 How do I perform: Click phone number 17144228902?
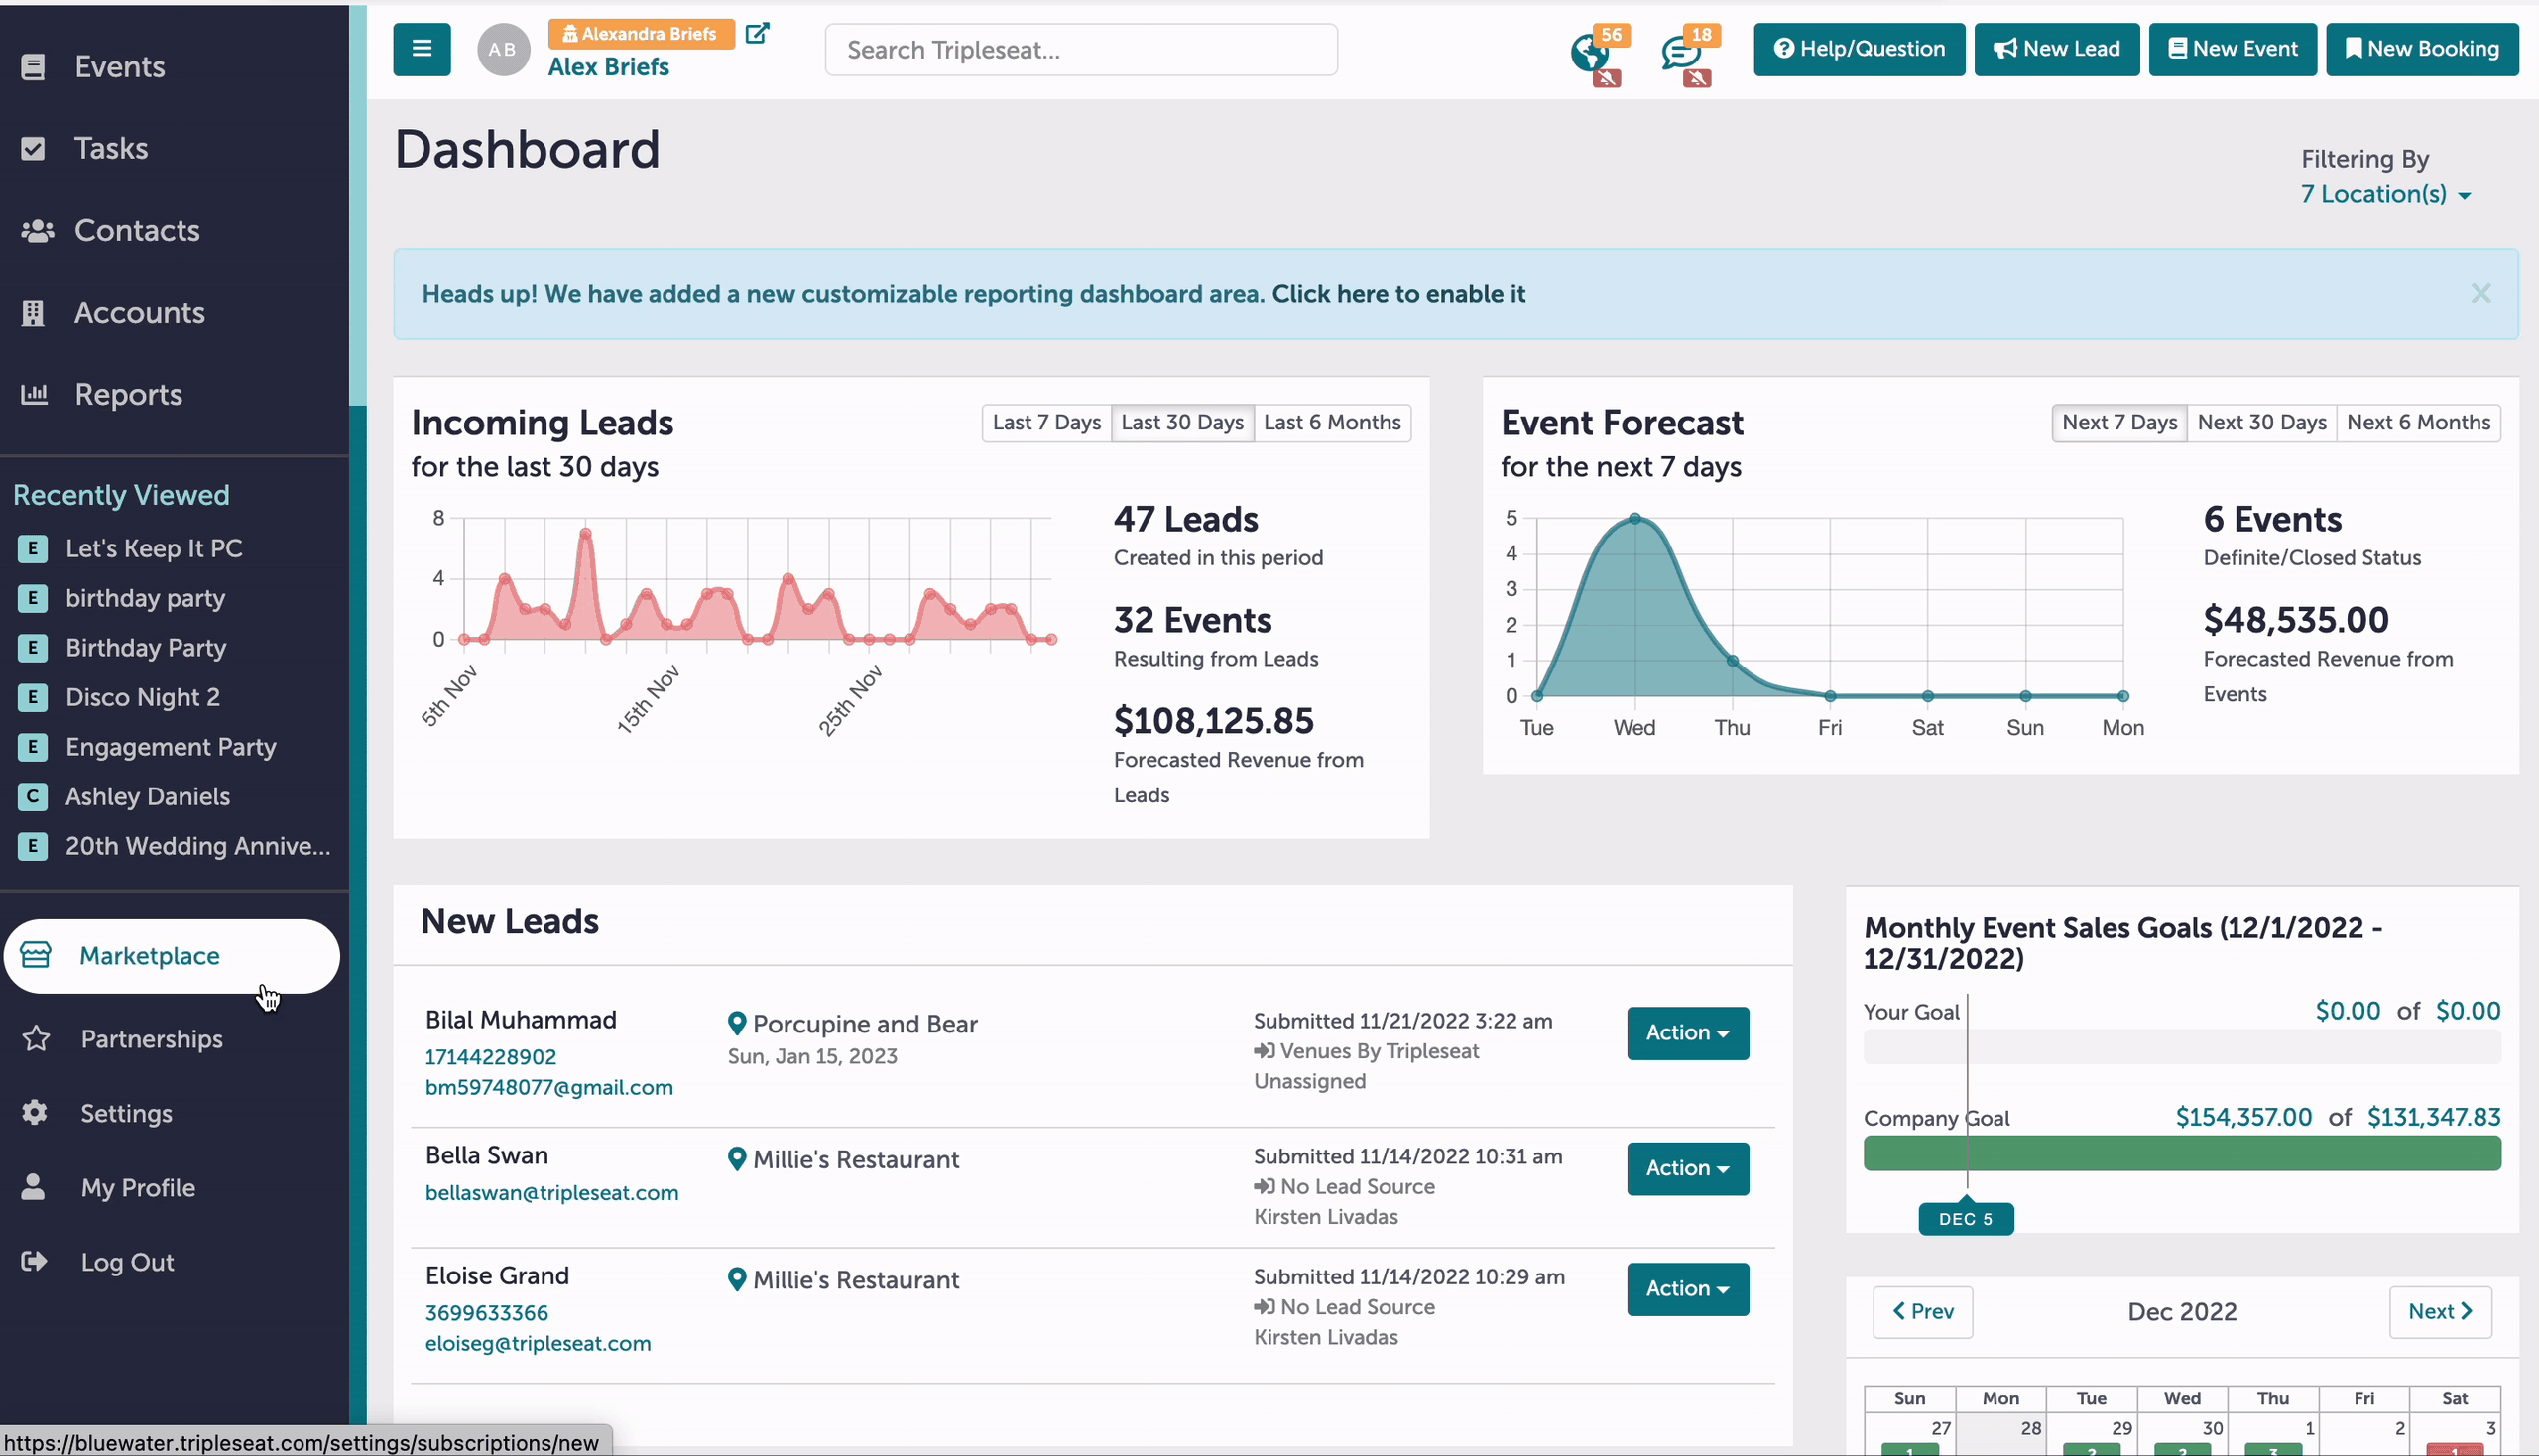tap(490, 1057)
